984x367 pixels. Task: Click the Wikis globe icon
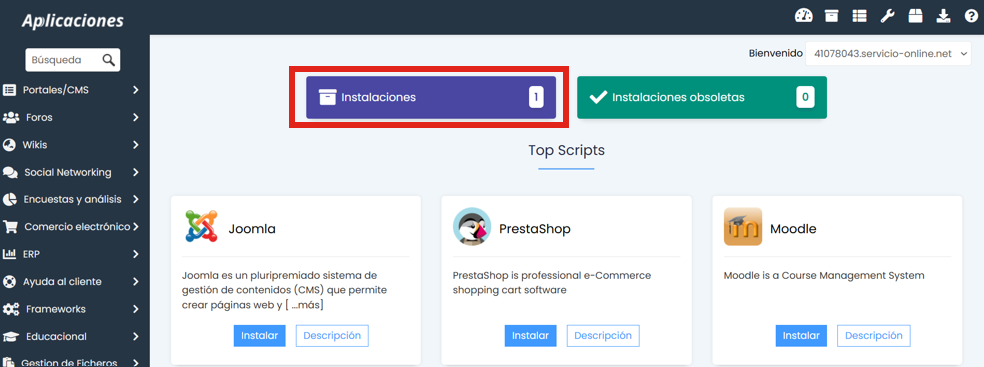[x=9, y=145]
